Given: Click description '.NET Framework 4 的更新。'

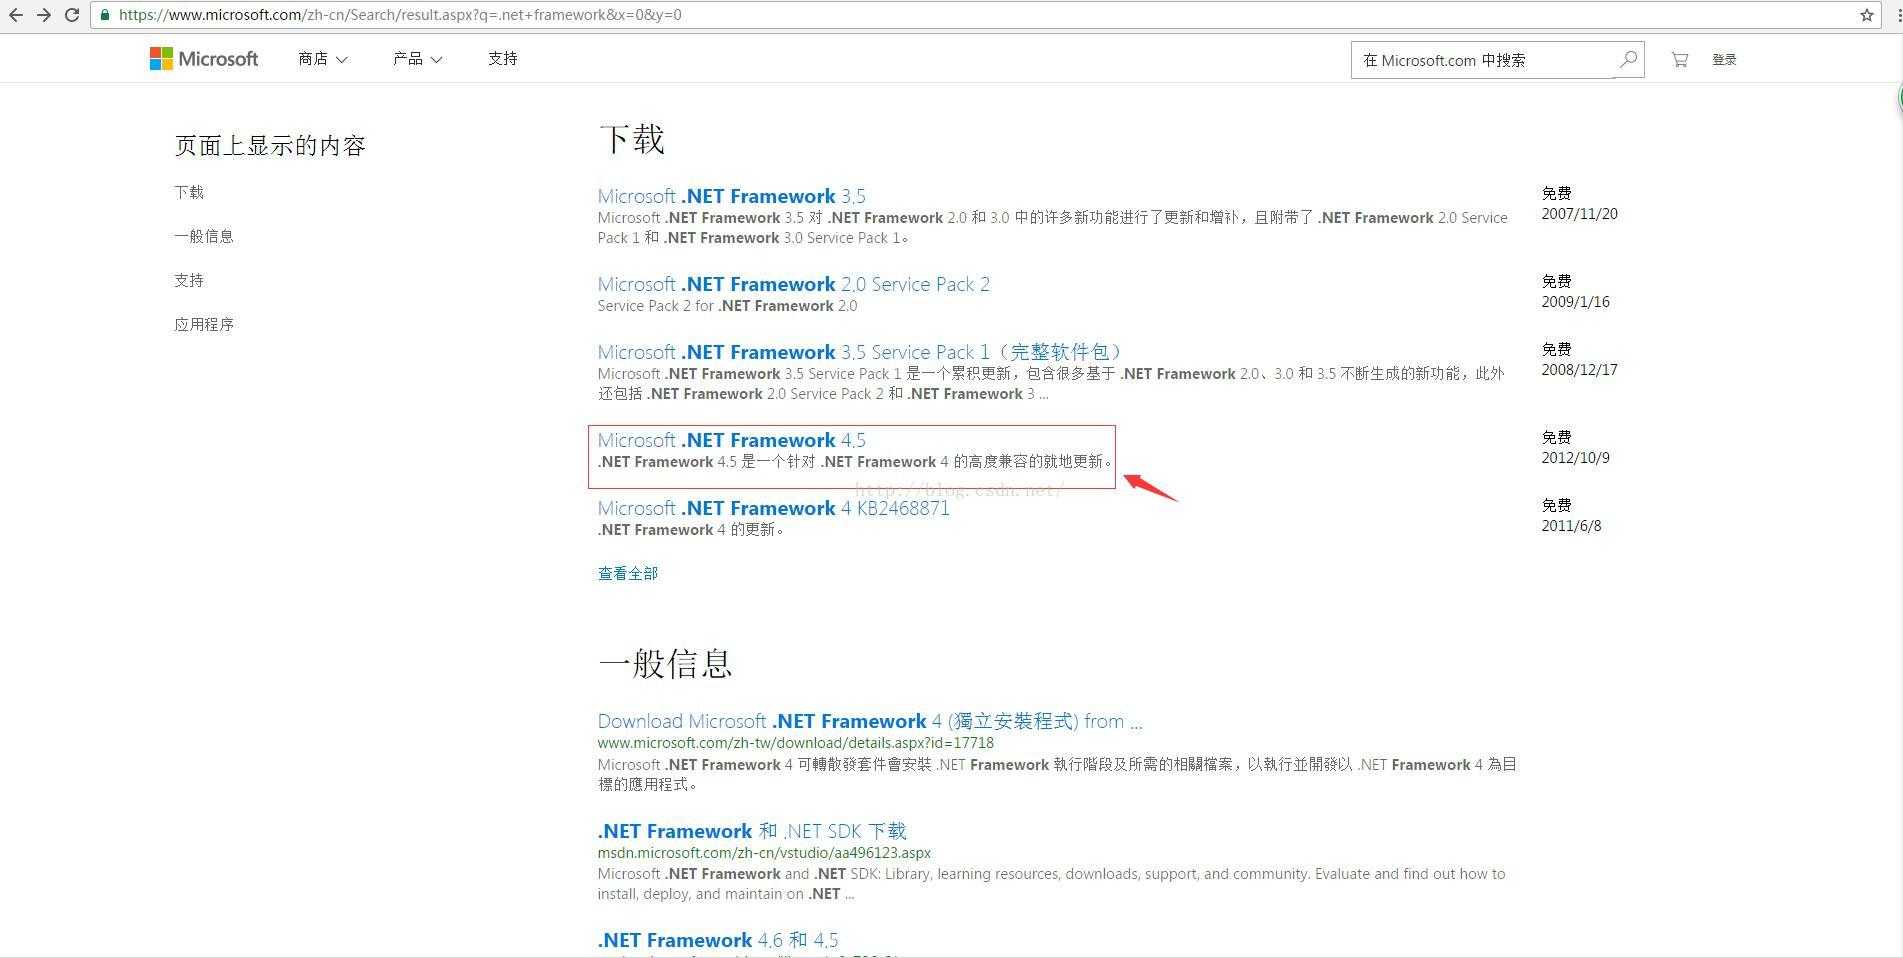Looking at the screenshot, I should [691, 530].
